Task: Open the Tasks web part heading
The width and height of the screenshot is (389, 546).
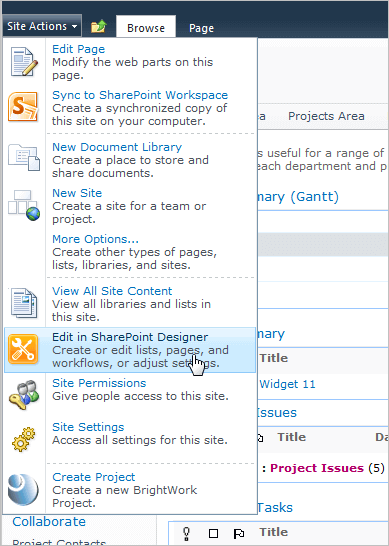Action: click(x=275, y=507)
